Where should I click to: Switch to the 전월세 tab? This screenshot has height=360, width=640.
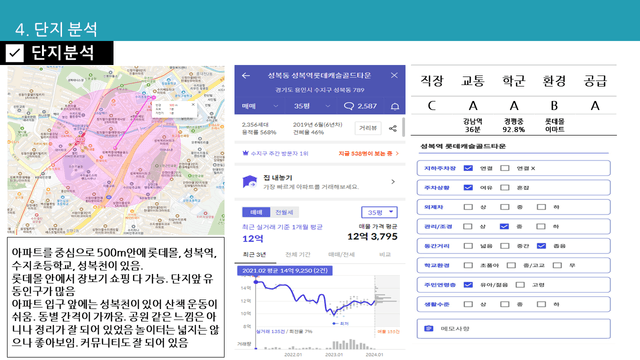click(284, 212)
